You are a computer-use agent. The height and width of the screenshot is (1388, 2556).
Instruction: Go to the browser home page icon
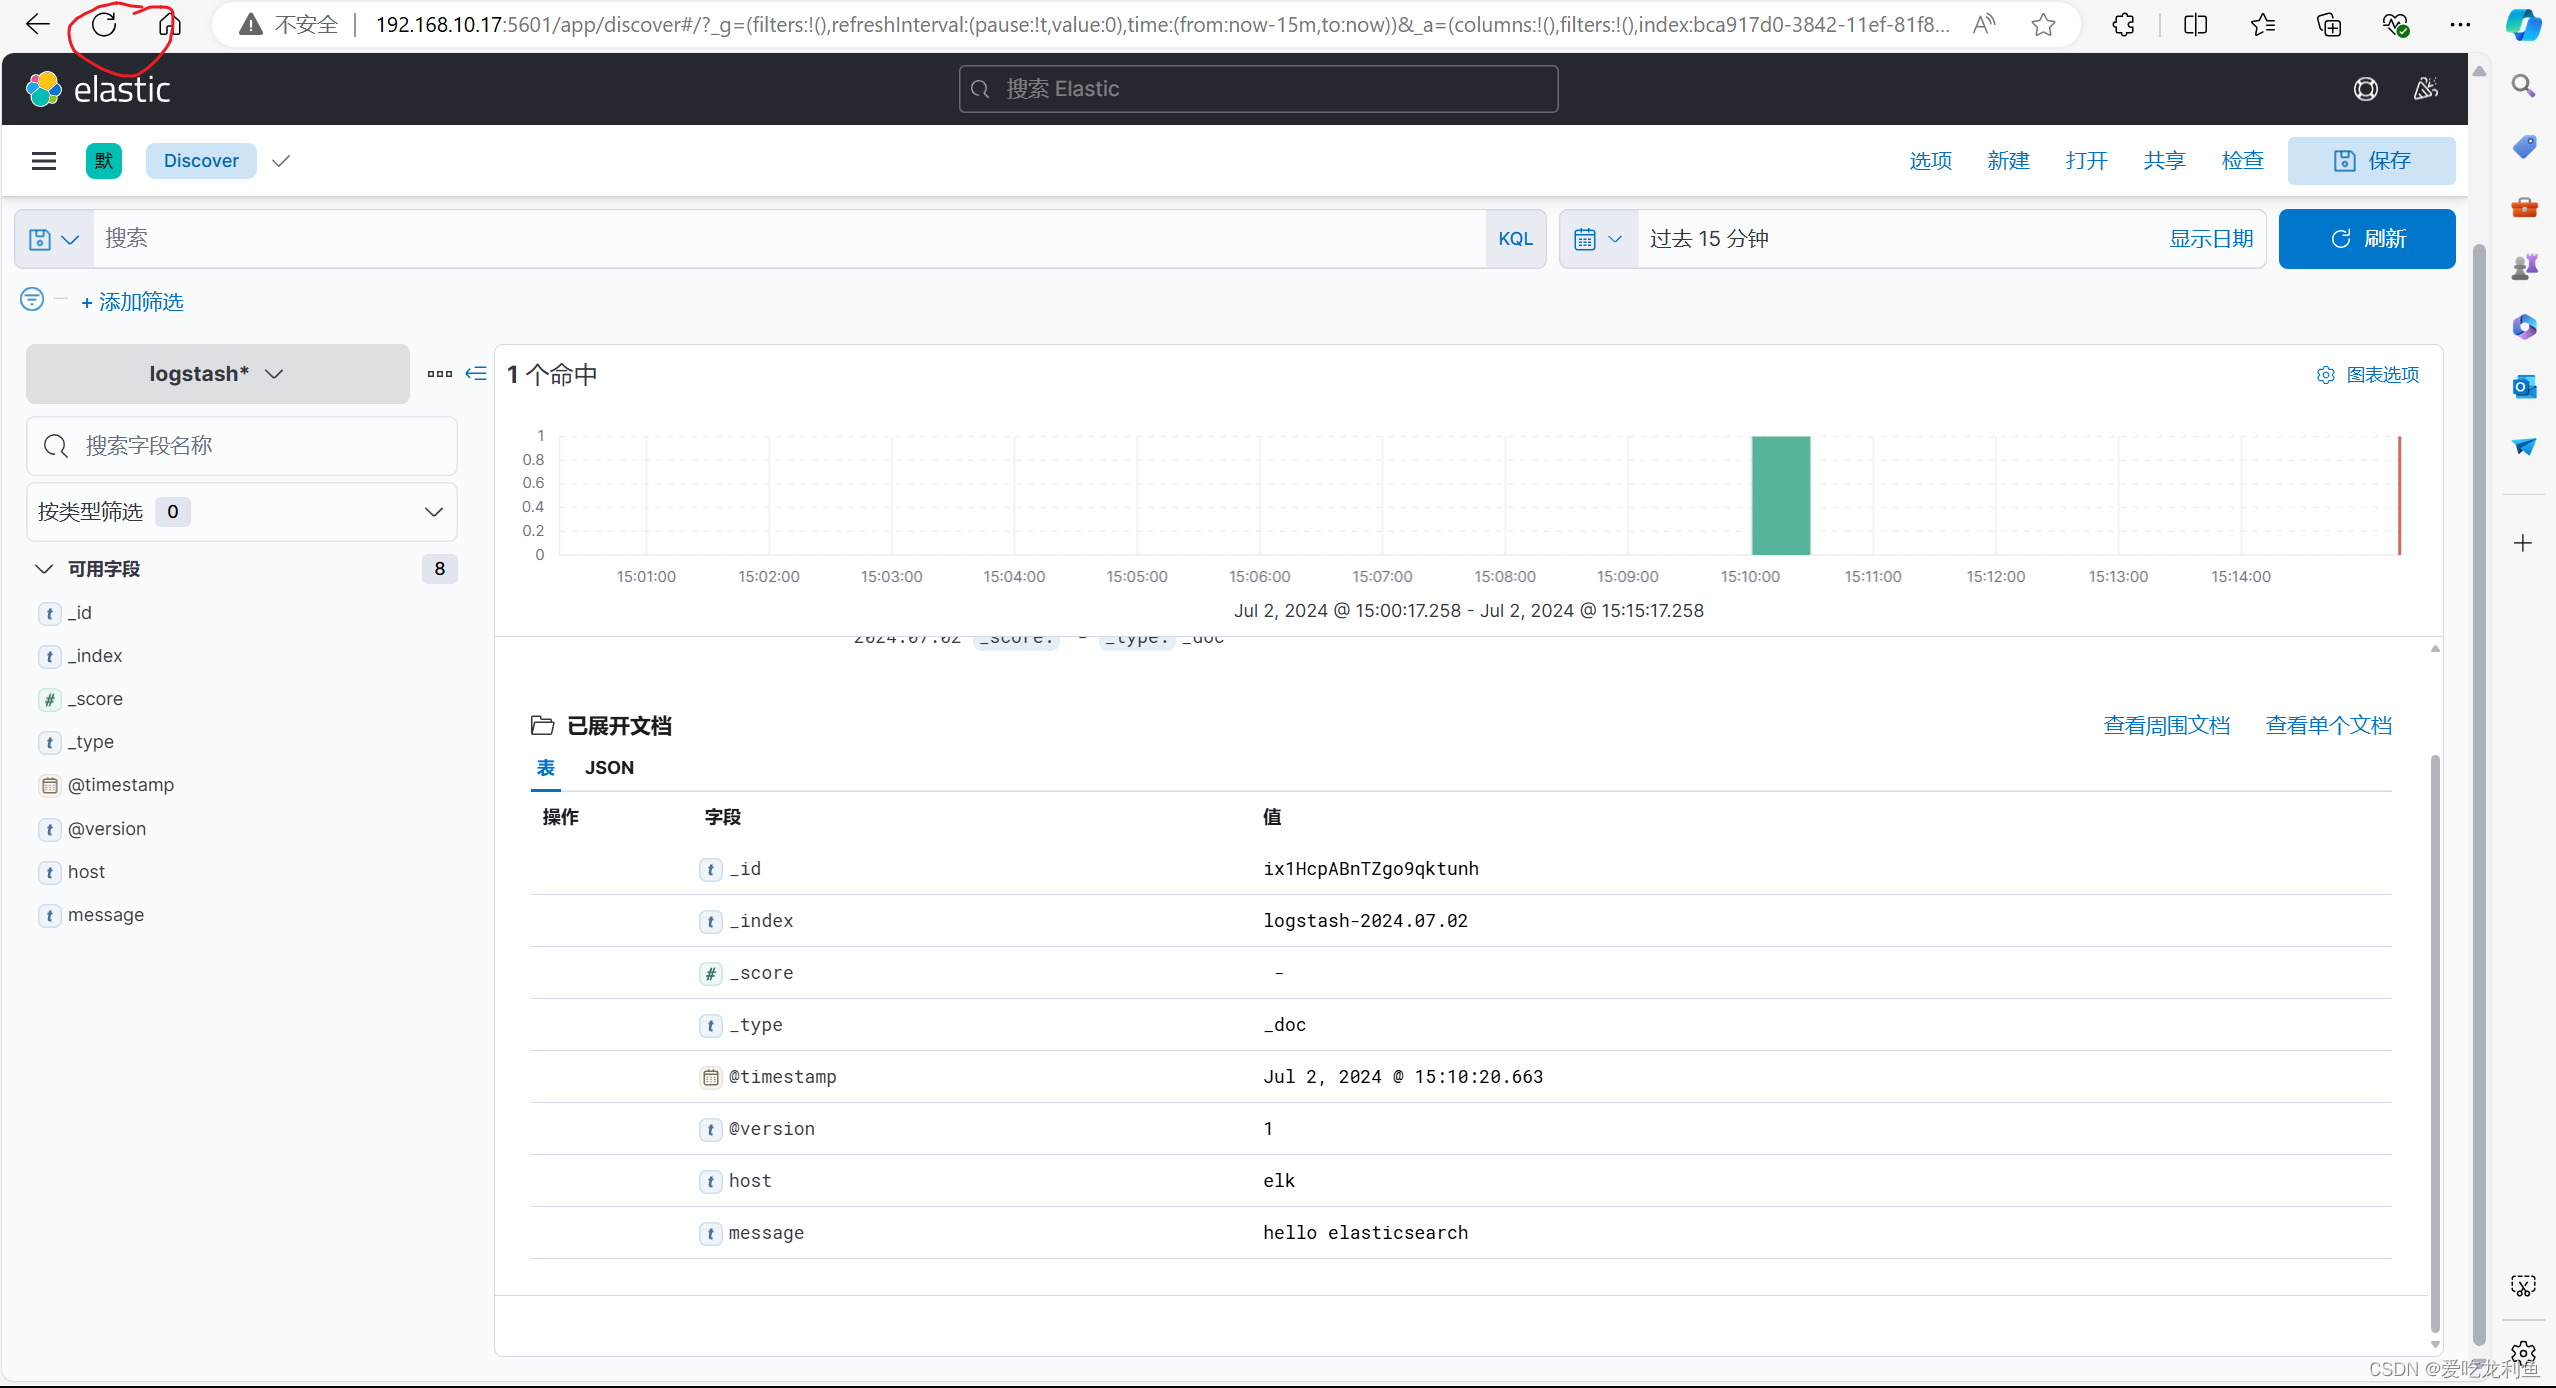pyautogui.click(x=170, y=24)
